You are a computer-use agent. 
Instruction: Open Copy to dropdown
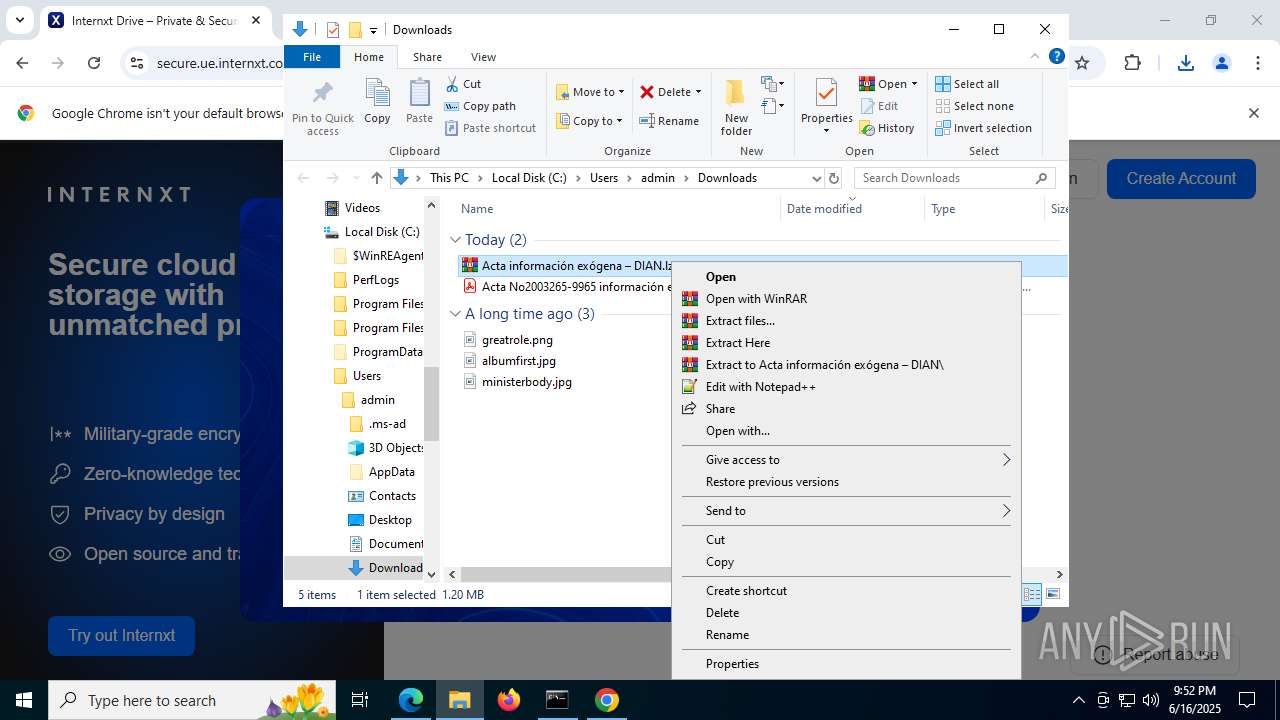pos(590,121)
